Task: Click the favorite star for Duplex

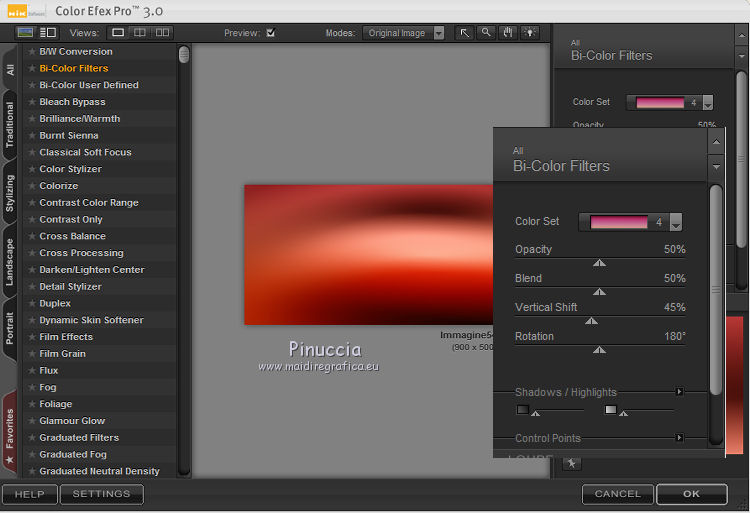Action: coord(32,303)
